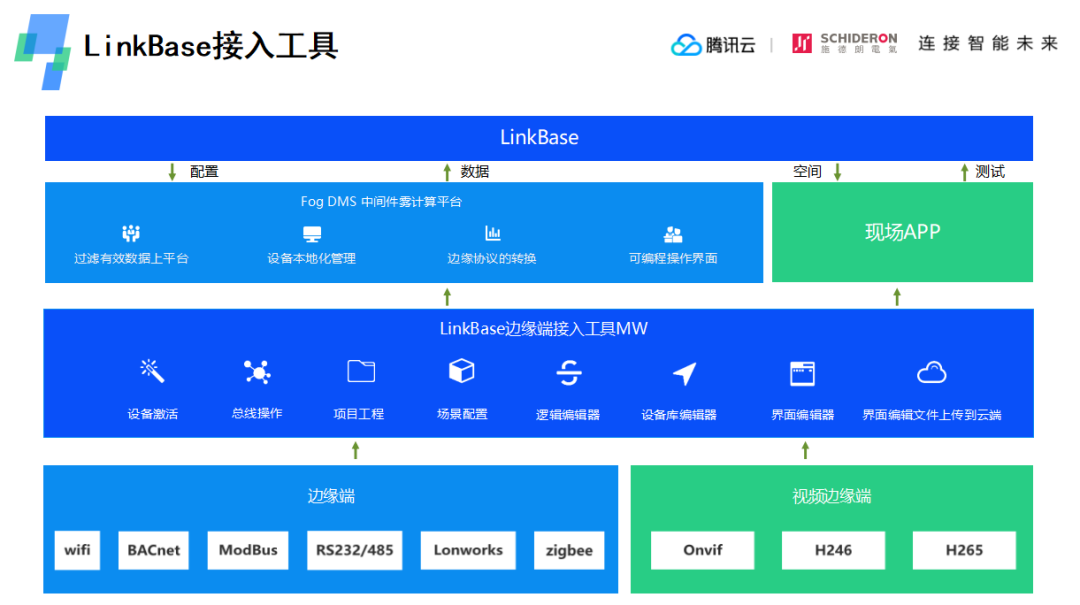The width and height of the screenshot is (1080, 605).
Task: Select the zigbee protocol box
Action: [569, 550]
